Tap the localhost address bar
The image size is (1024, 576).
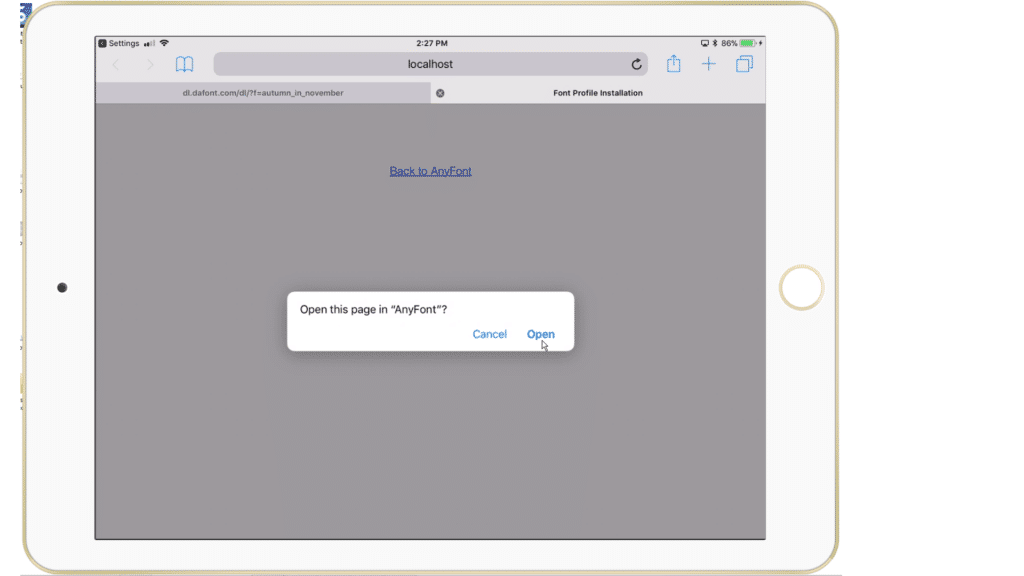pos(430,64)
